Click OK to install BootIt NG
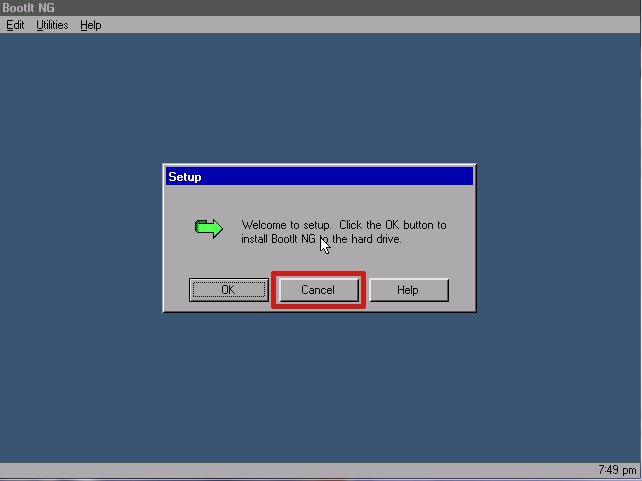642x481 pixels. 229,290
